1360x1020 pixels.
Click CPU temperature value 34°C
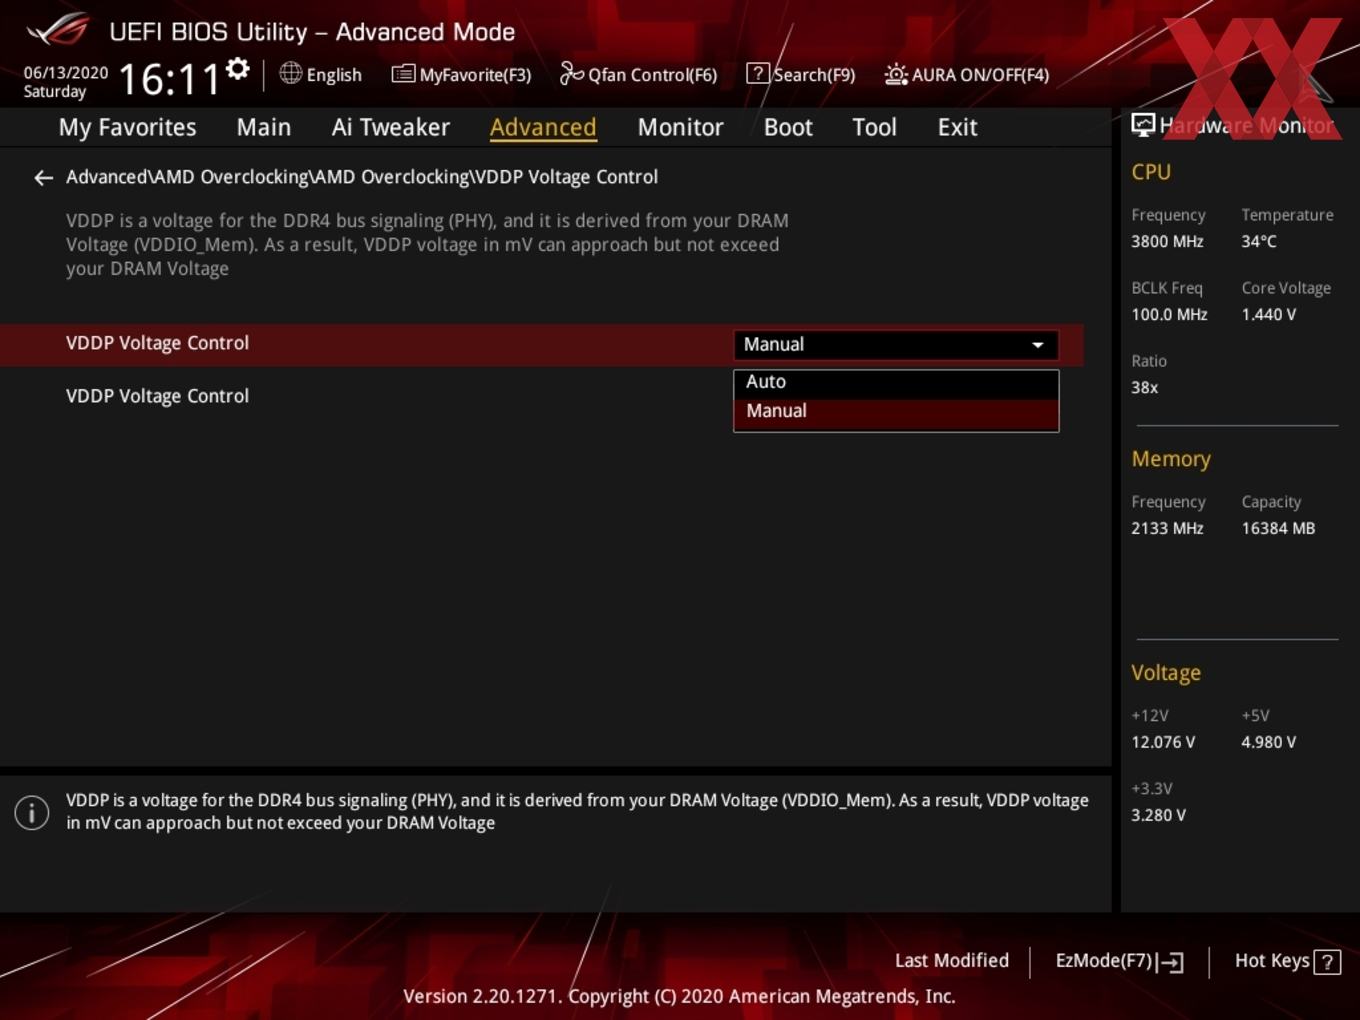[x=1259, y=242]
